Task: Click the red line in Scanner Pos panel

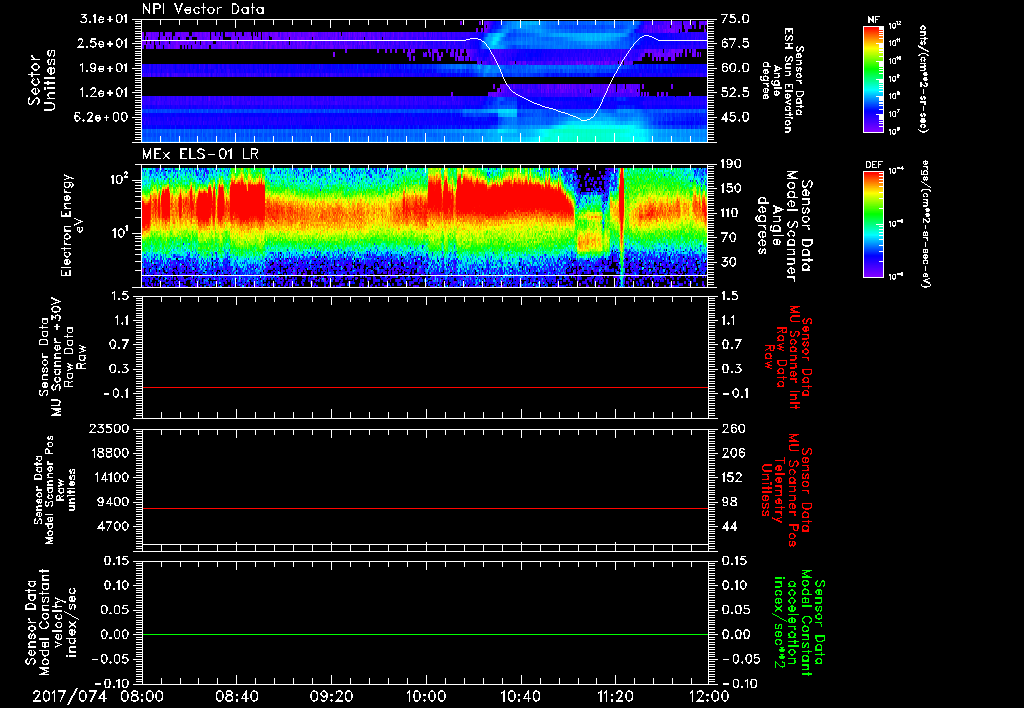Action: [x=424, y=508]
